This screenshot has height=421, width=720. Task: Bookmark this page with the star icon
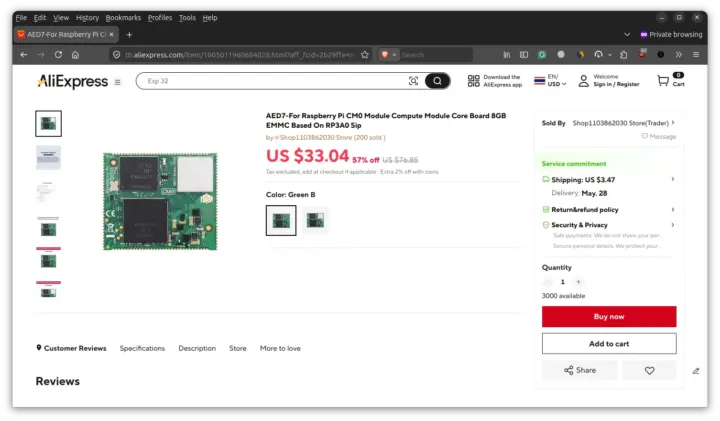click(x=365, y=55)
